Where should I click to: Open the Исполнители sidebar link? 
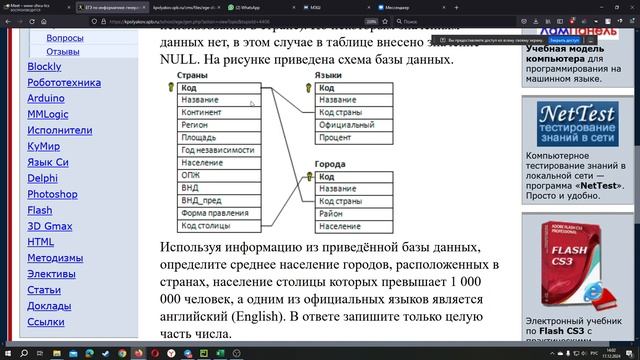[x=60, y=130]
